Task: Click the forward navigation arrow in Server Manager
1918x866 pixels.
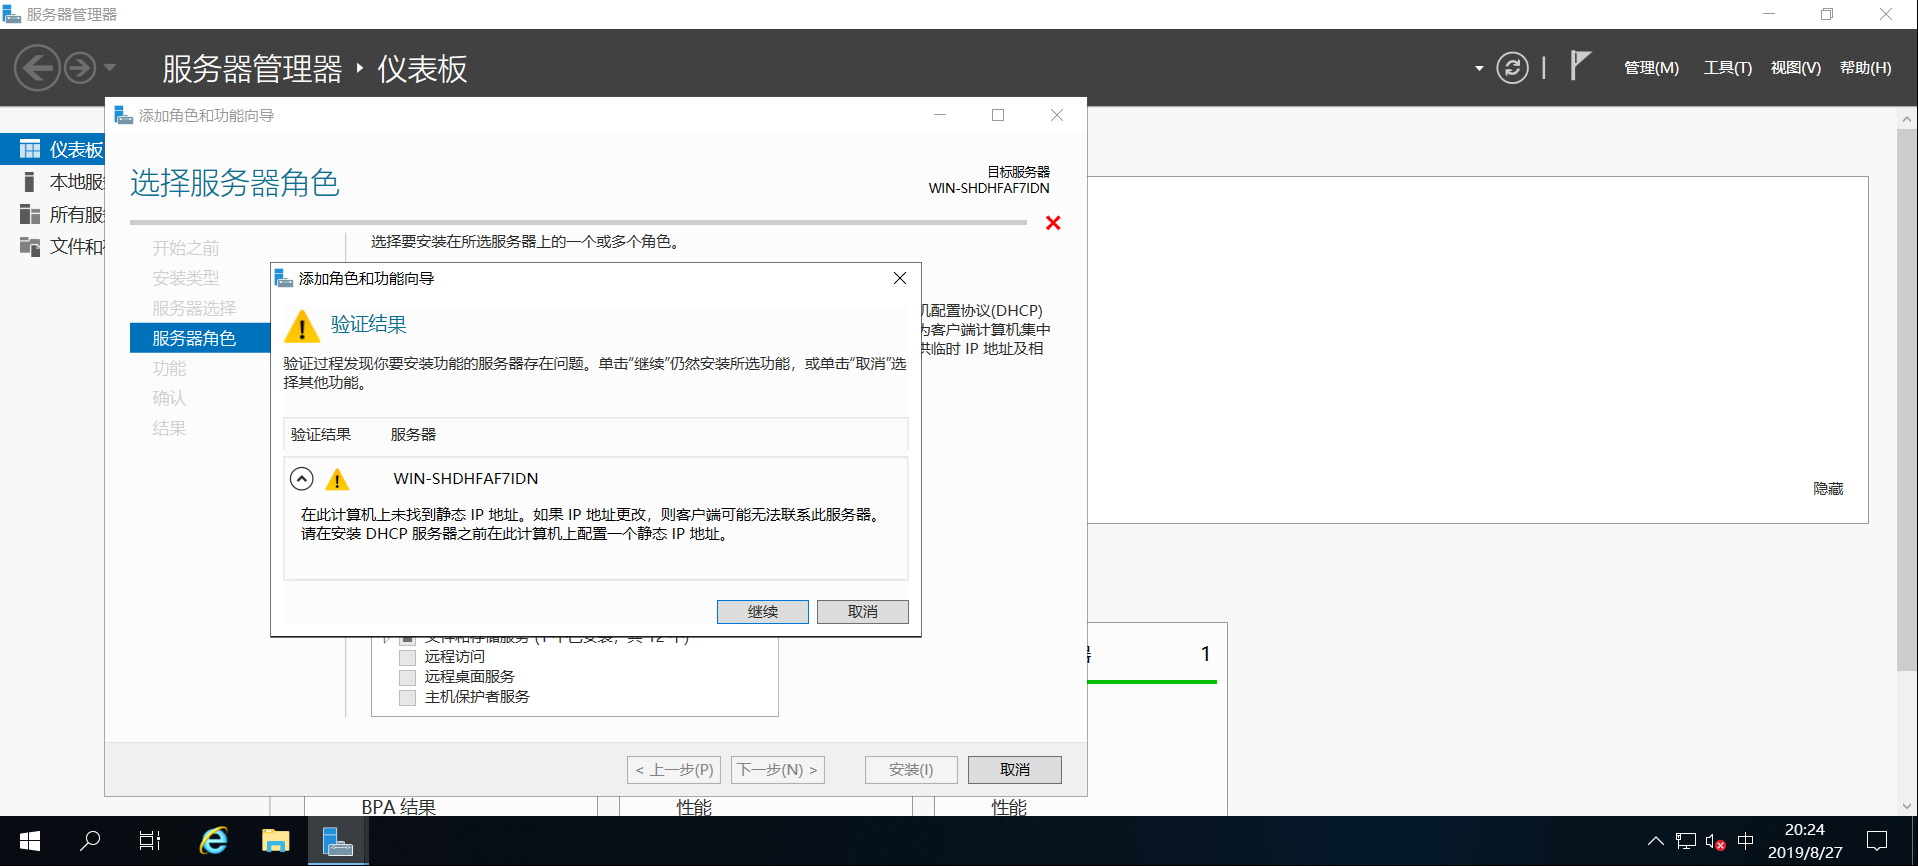Action: coord(80,68)
